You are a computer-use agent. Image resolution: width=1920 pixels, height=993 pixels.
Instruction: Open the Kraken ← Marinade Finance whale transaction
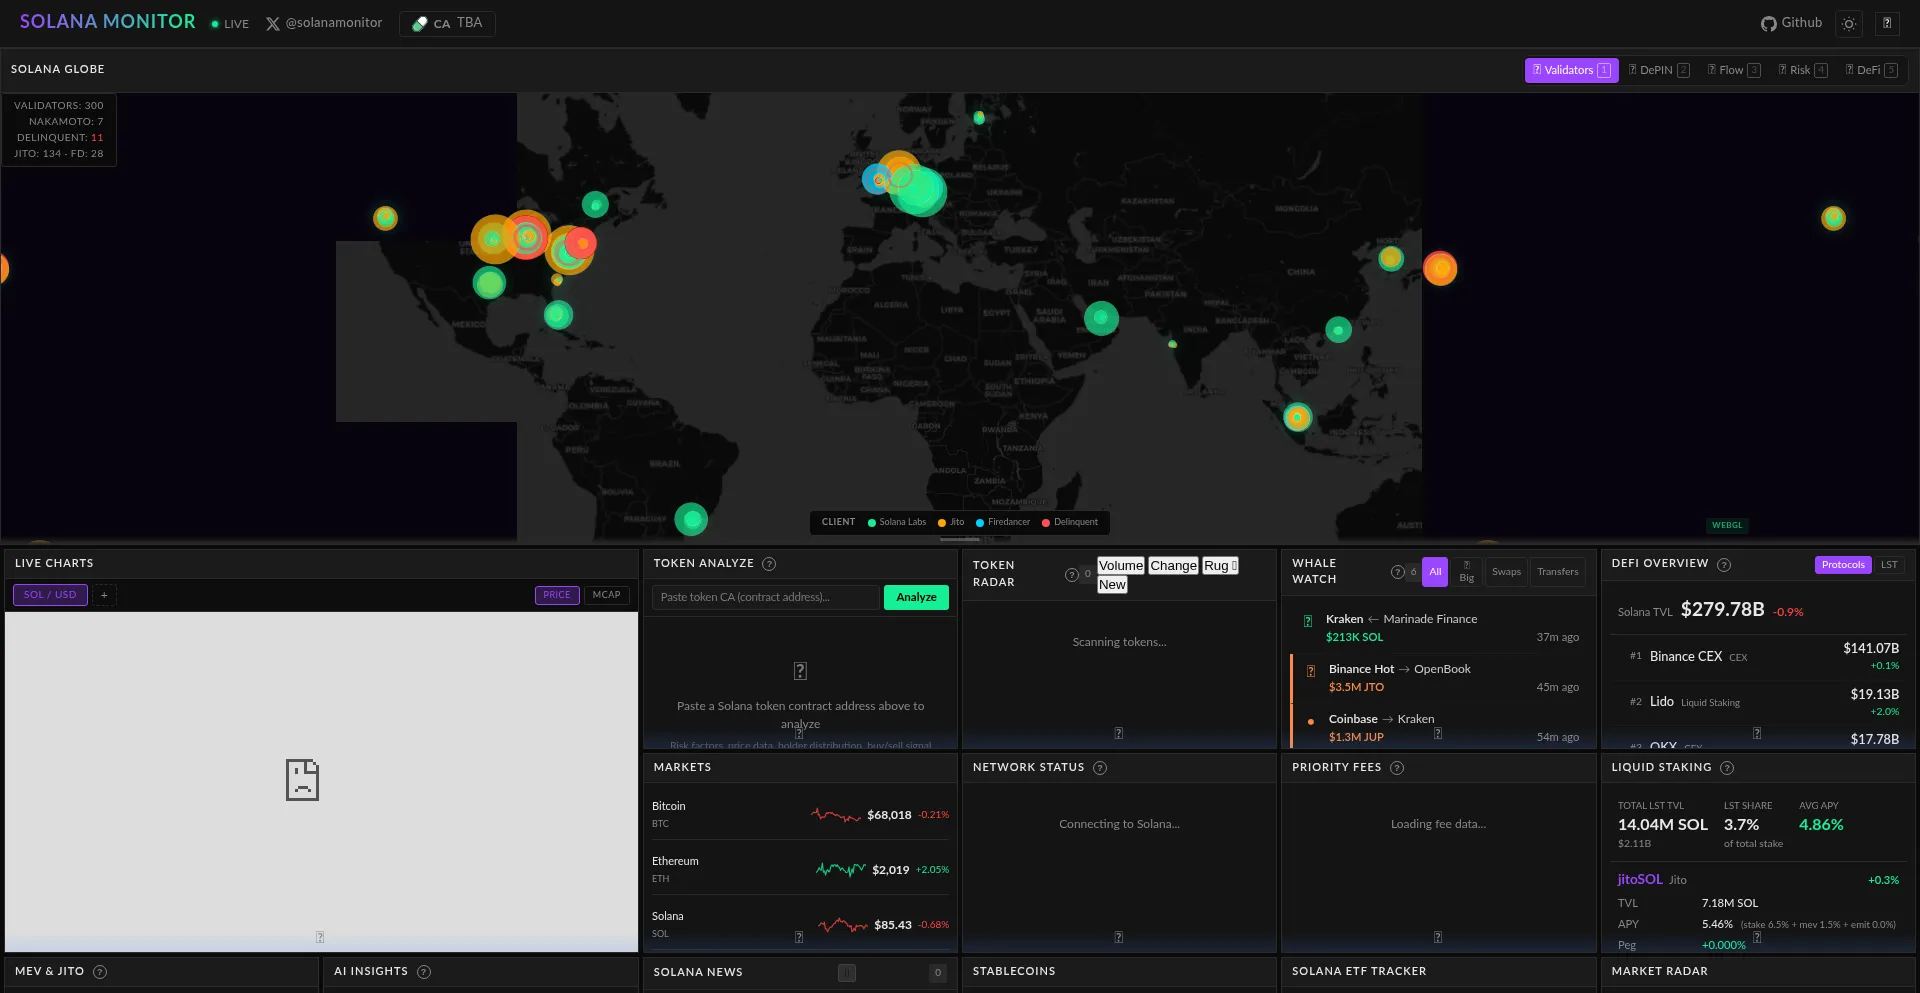[x=1439, y=628]
